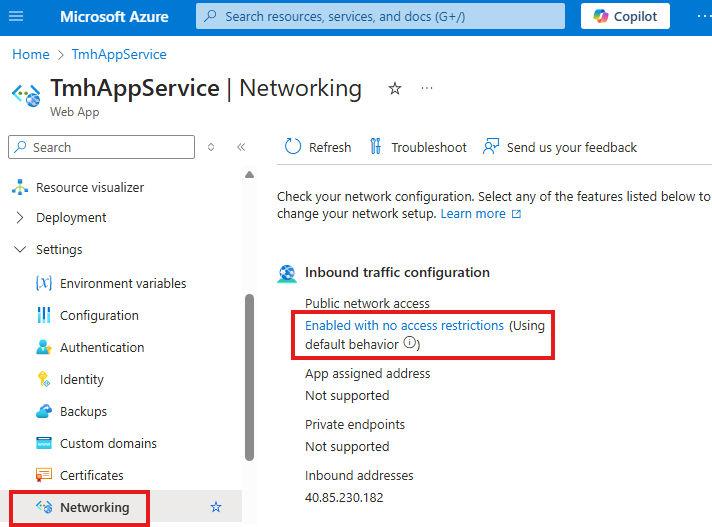This screenshot has width=712, height=527.
Task: Click the Public network access label
Action: click(x=367, y=303)
